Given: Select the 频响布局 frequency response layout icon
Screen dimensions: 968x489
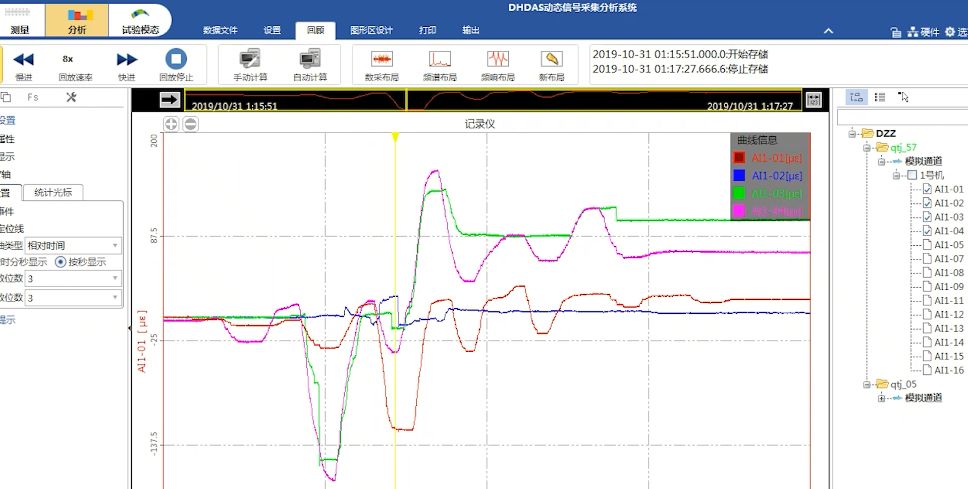Looking at the screenshot, I should pyautogui.click(x=498, y=59).
